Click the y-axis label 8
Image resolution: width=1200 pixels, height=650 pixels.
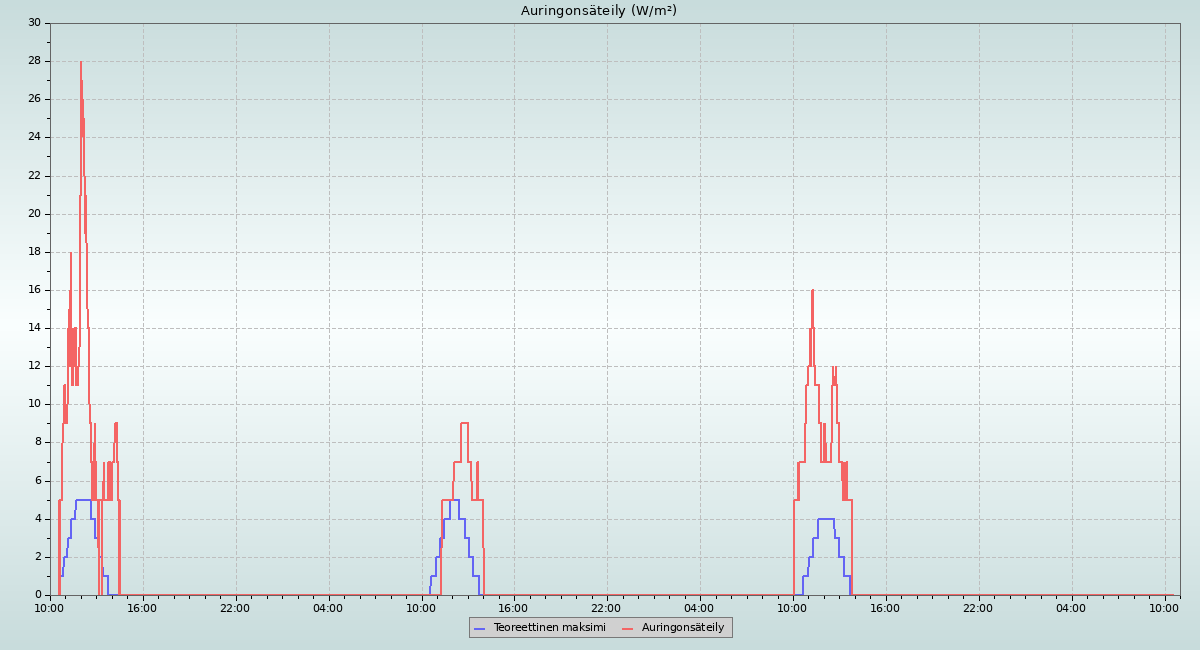pyautogui.click(x=37, y=443)
